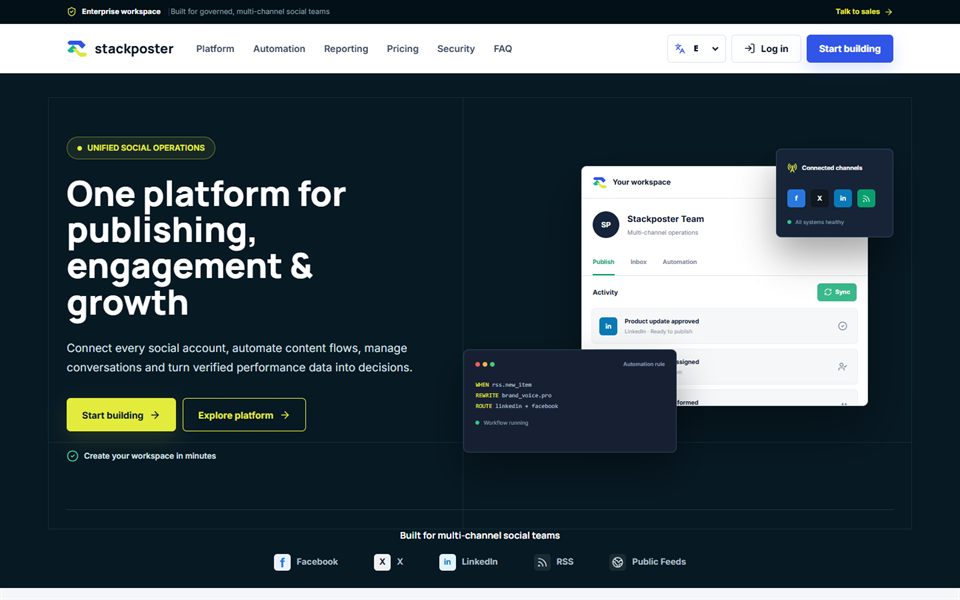Screen dimensions: 960x600
Task: Click the checkmark icon beside Create your workspace
Action: 72,456
